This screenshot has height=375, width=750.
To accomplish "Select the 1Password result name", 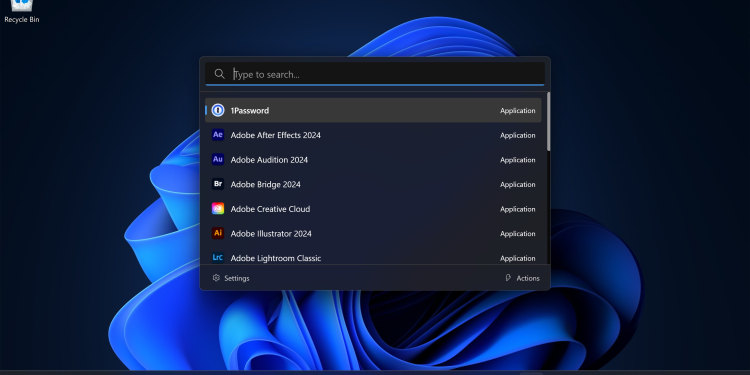I will point(250,110).
